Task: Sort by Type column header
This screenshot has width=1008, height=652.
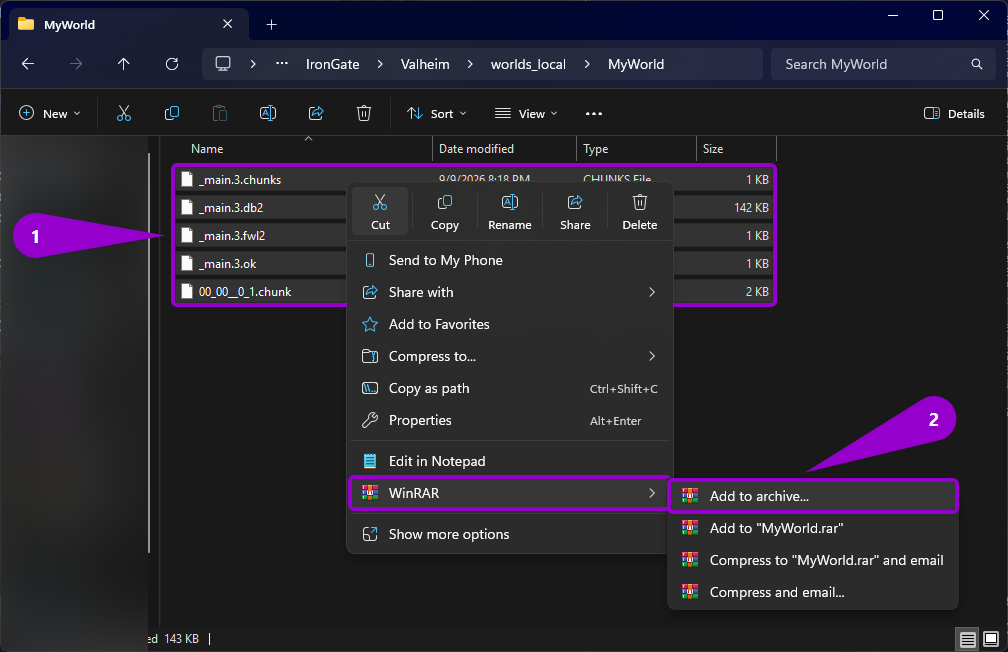Action: [x=636, y=149]
